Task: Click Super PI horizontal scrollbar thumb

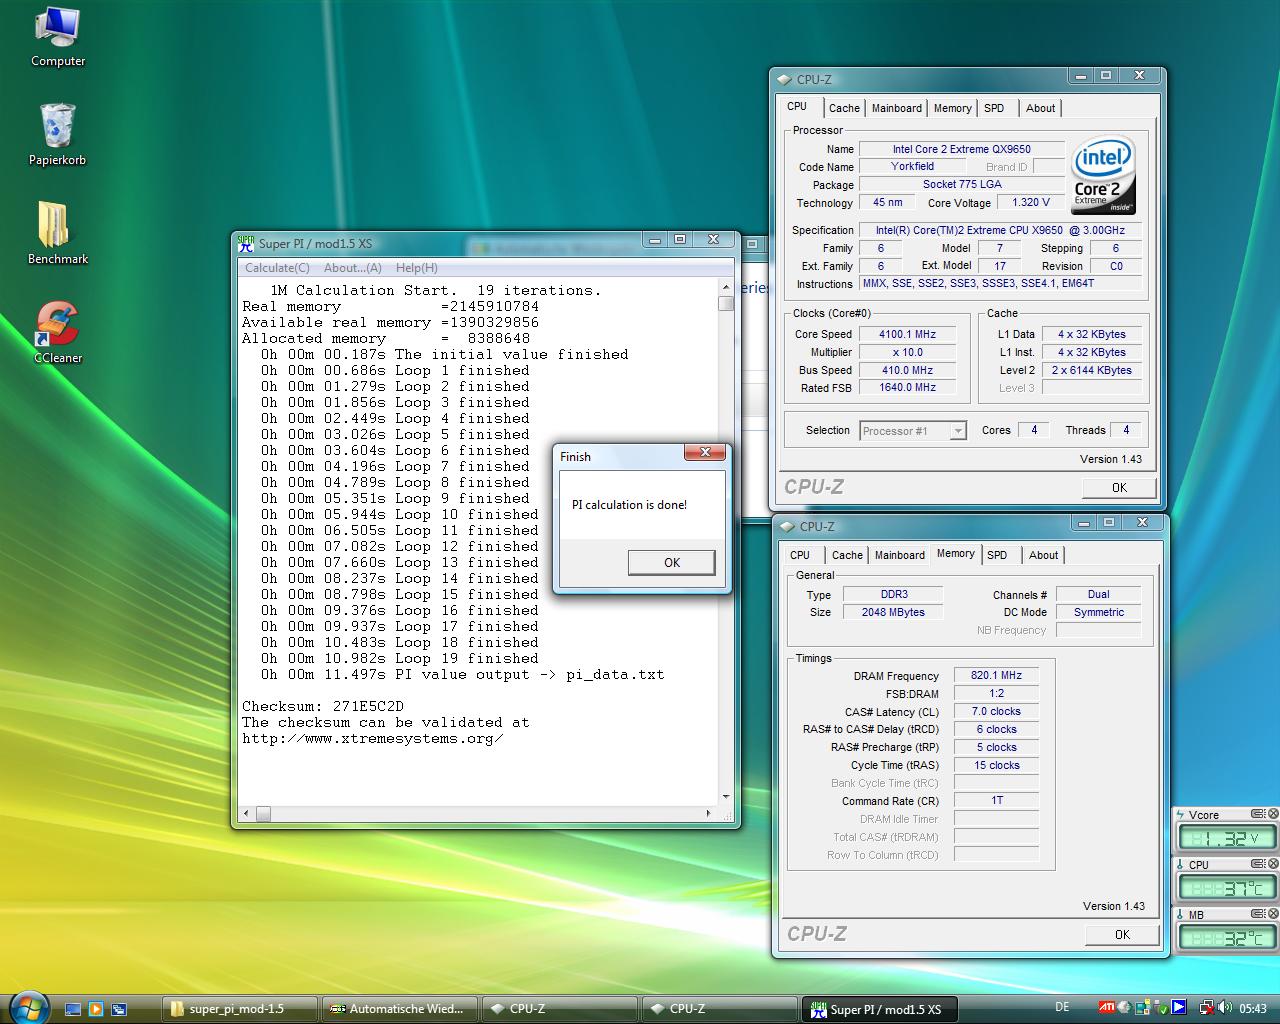Action: point(263,814)
